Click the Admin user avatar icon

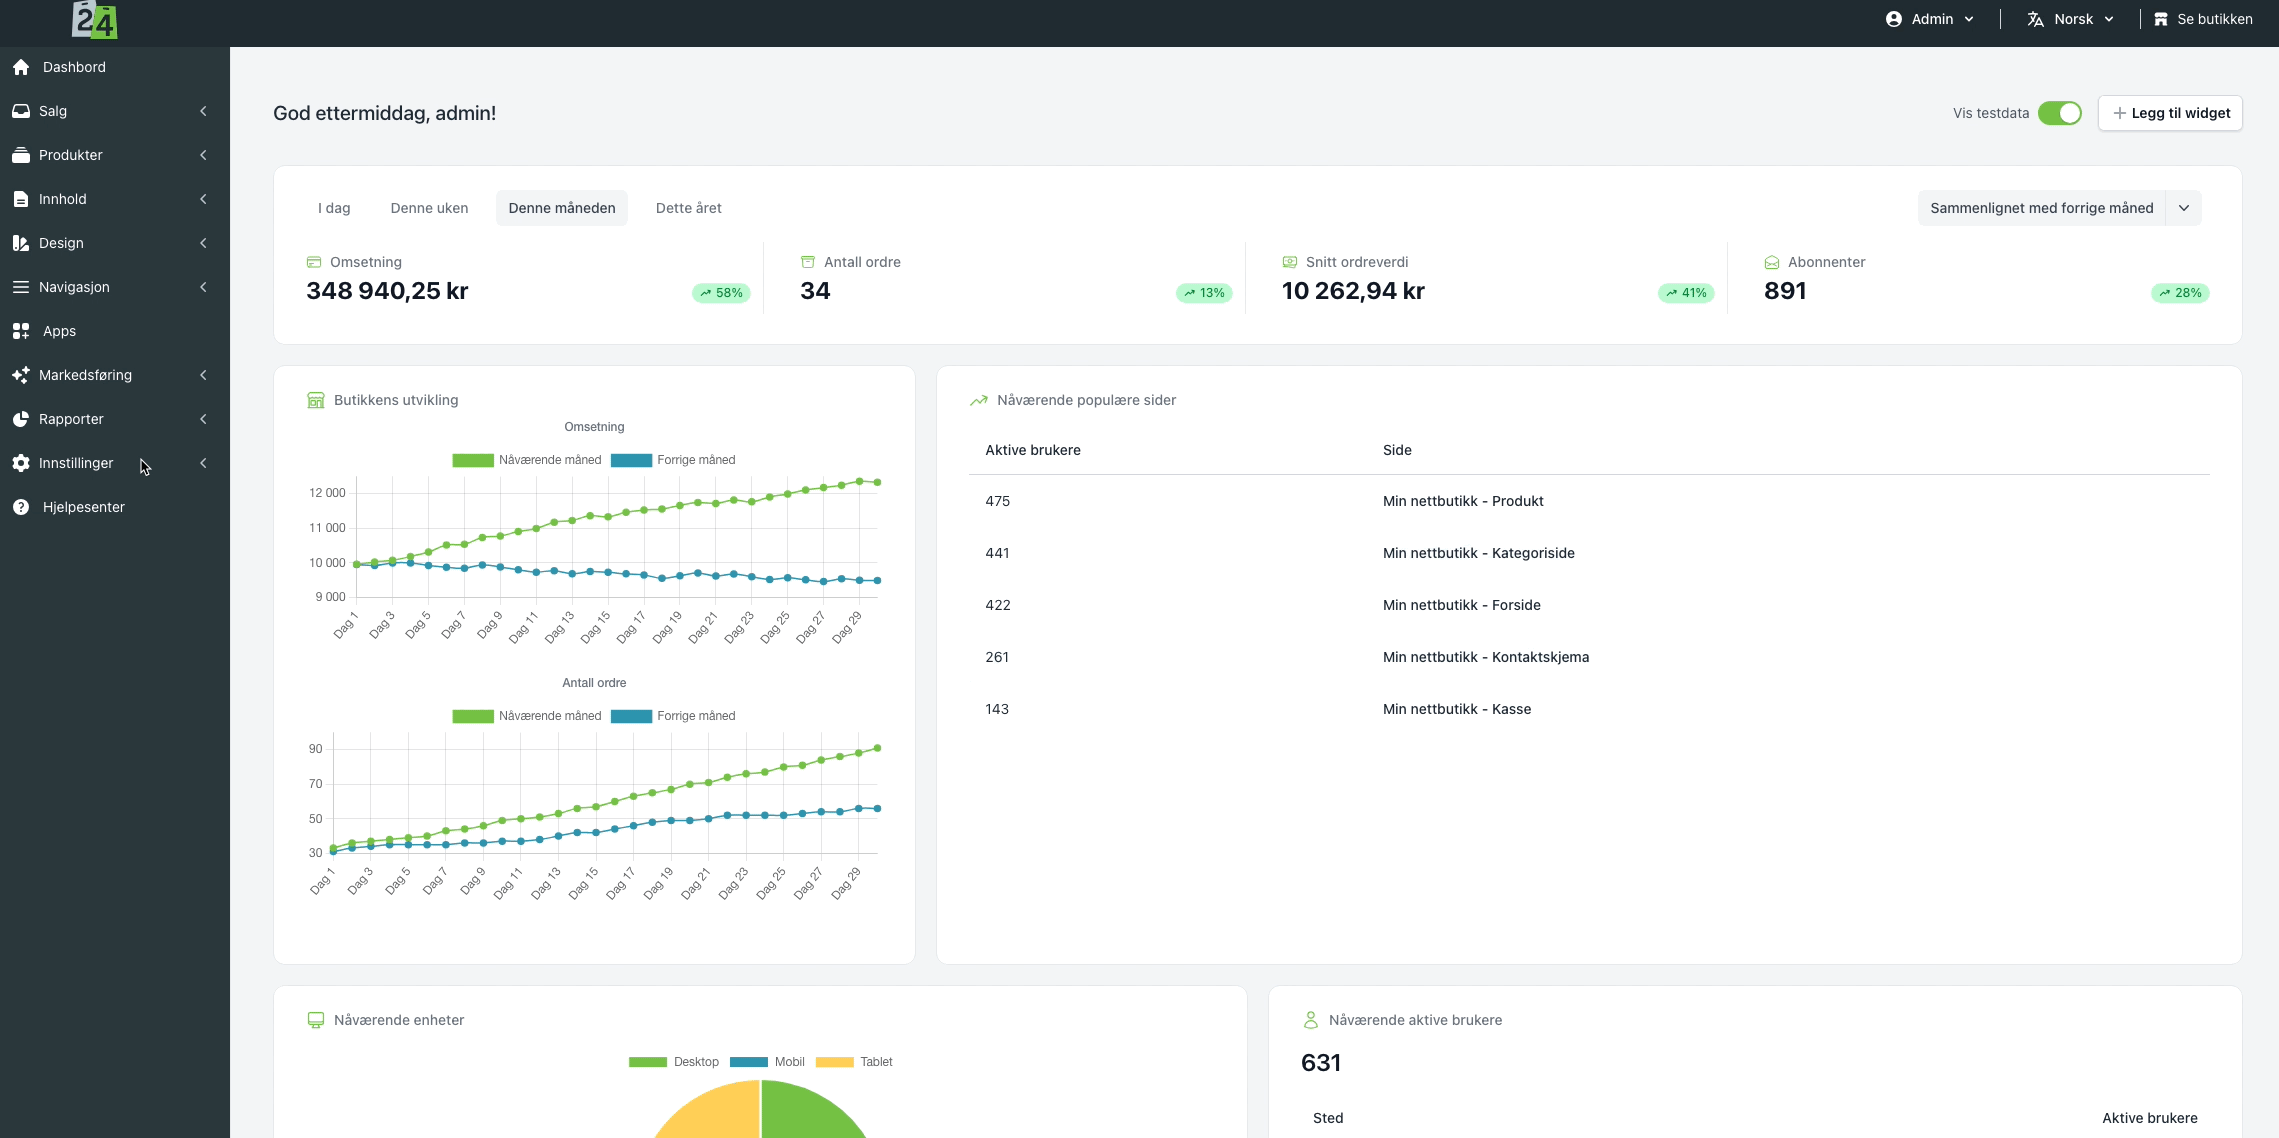coord(1894,19)
